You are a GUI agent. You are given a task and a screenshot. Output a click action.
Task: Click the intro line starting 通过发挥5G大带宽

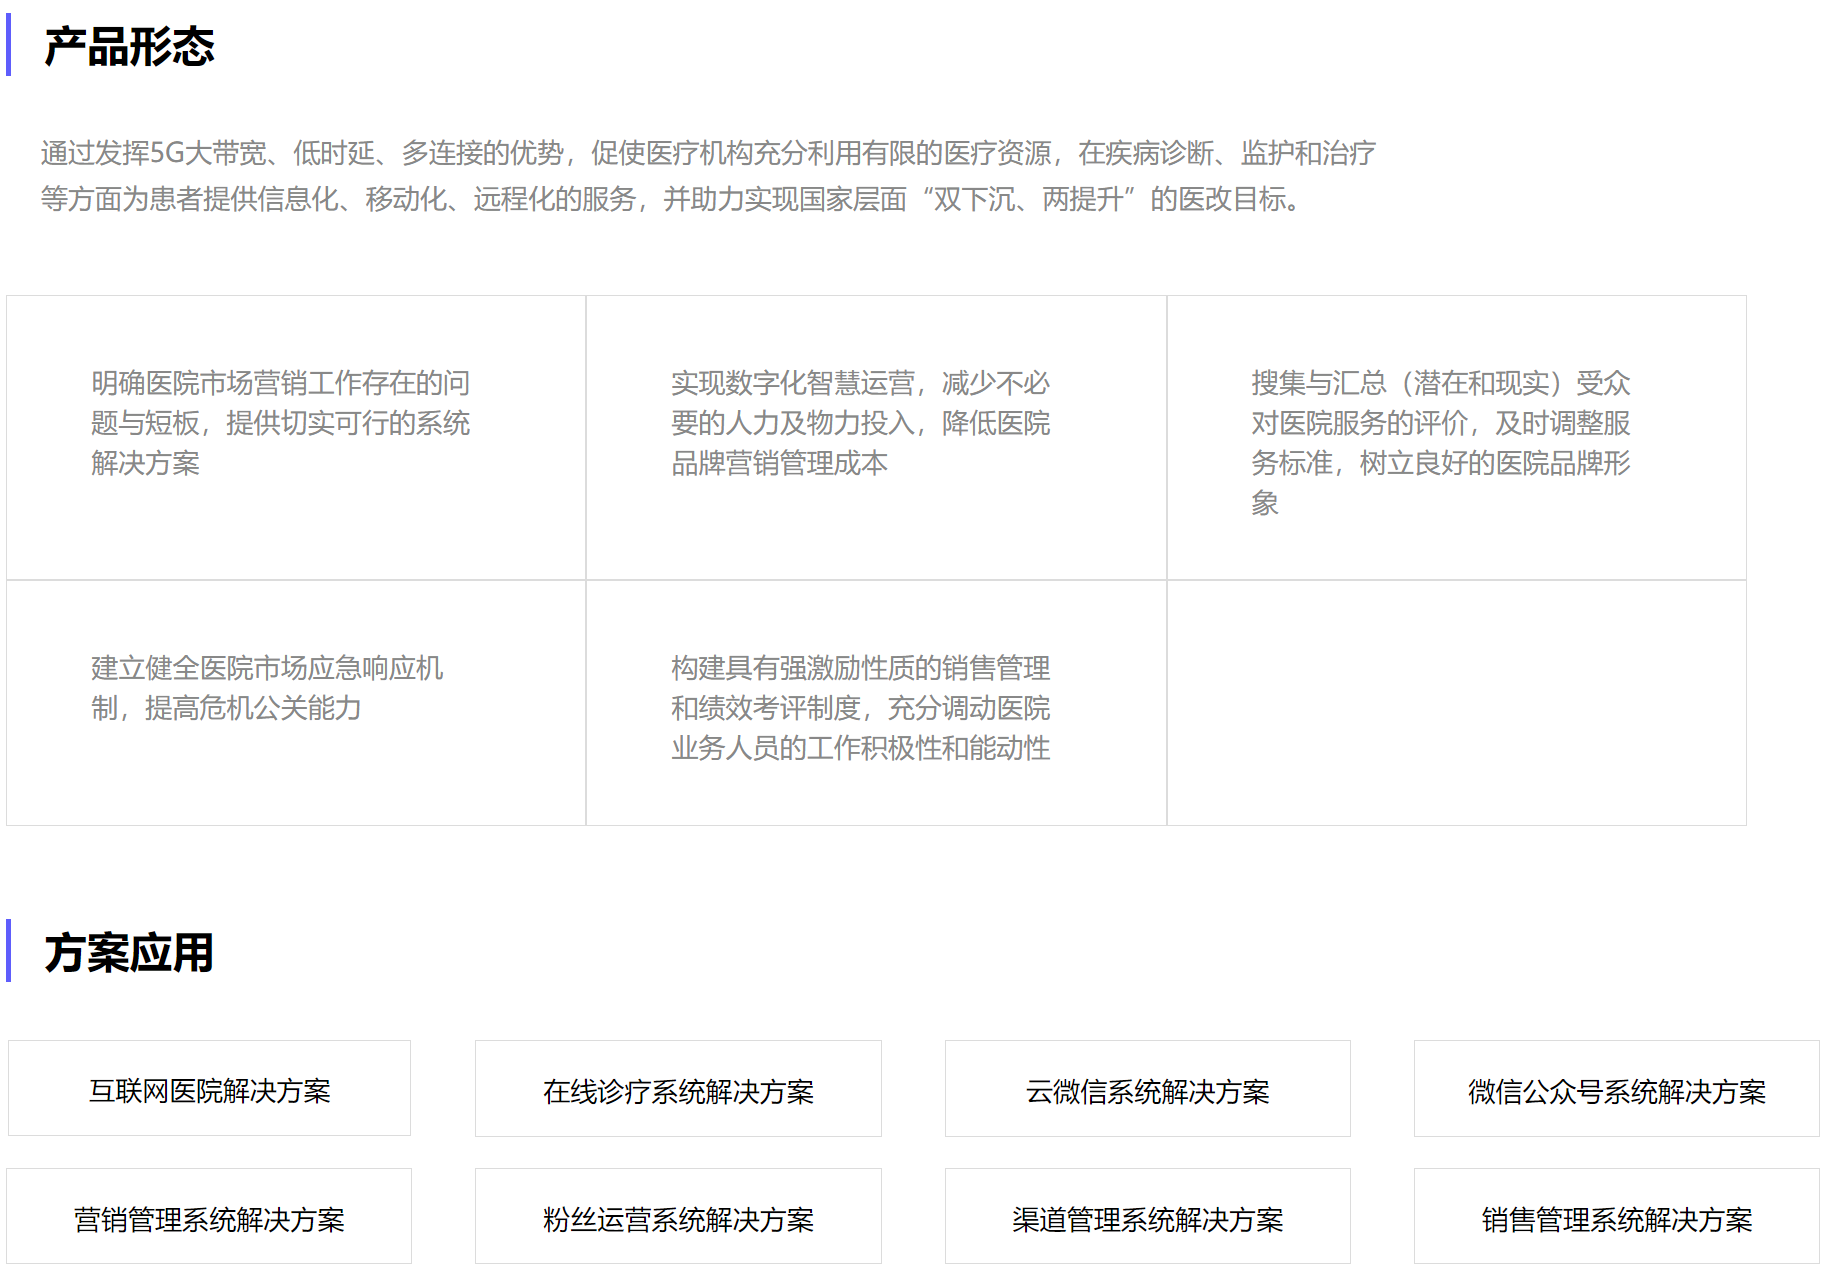click(708, 153)
